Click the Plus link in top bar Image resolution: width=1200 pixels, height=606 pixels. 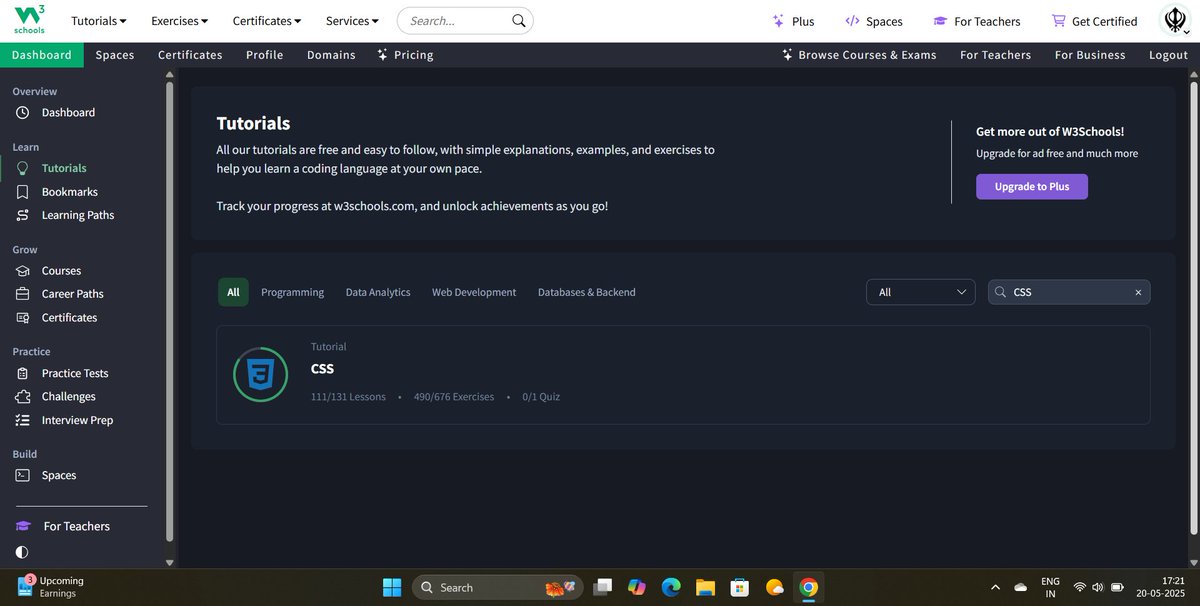[x=793, y=21]
